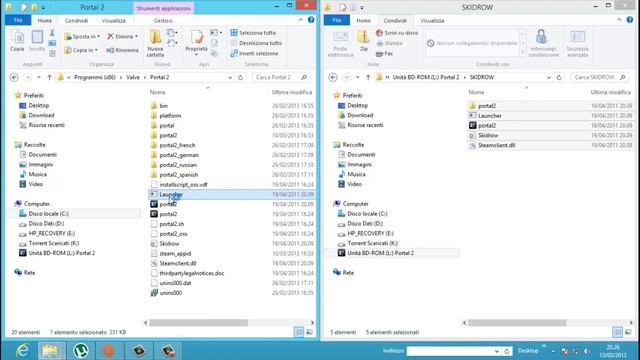640x360 pixels.
Task: Go up one folder in Portal 2 window
Action: tap(49, 77)
